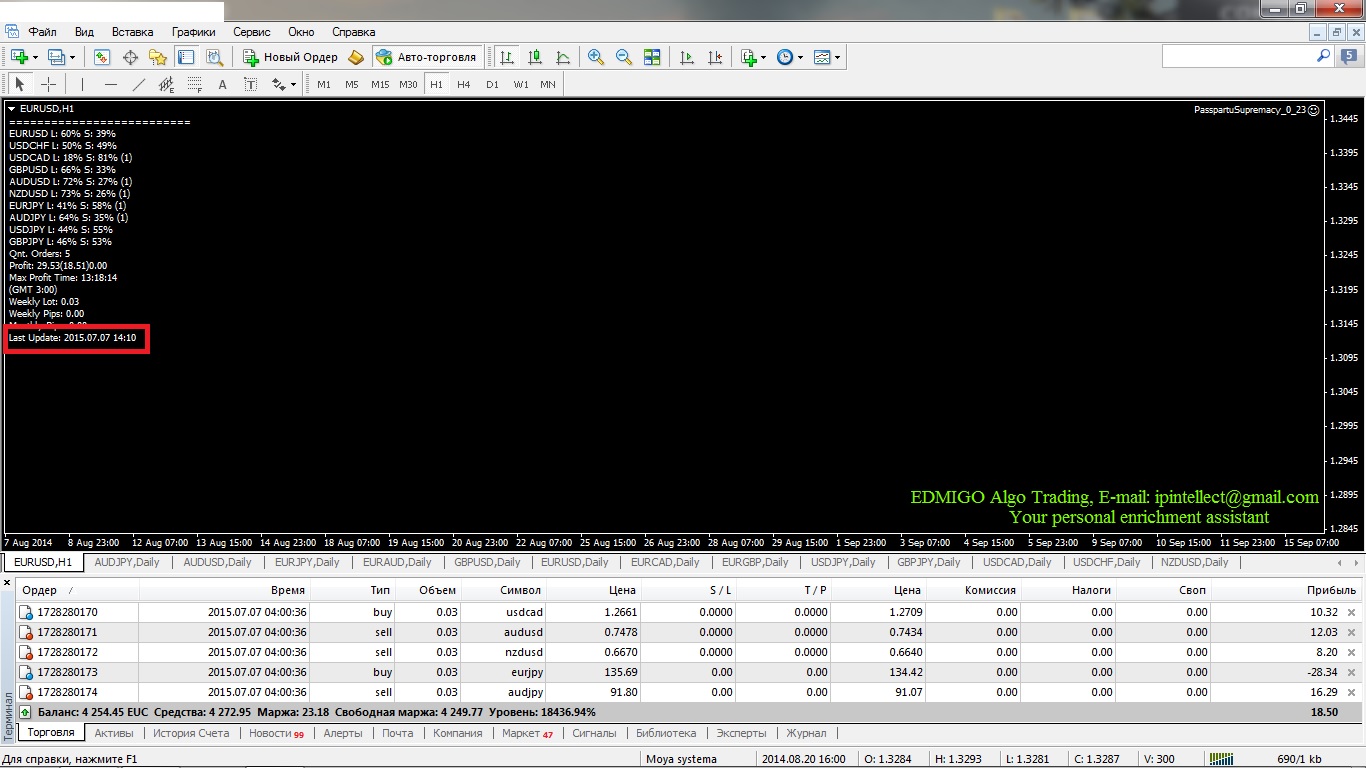The image size is (1366, 768).
Task: Toggle chart auto scroll icon
Action: [x=687, y=57]
